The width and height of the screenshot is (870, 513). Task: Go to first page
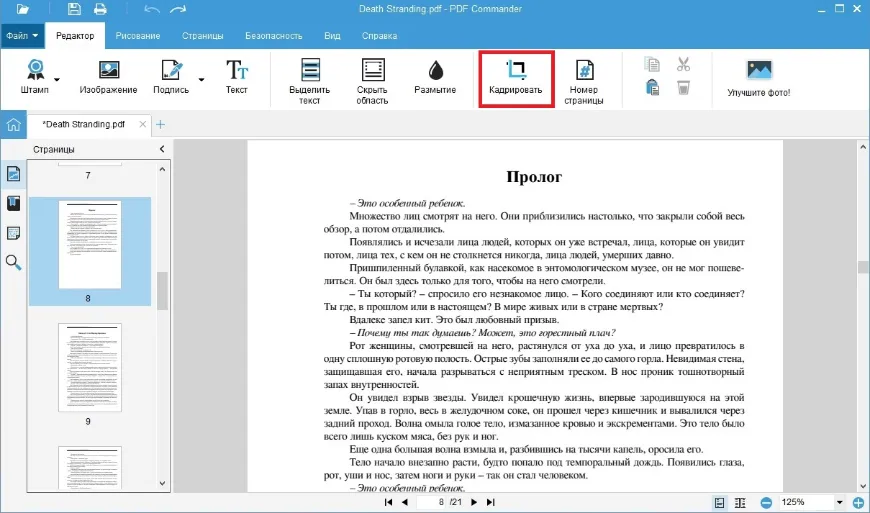click(388, 502)
